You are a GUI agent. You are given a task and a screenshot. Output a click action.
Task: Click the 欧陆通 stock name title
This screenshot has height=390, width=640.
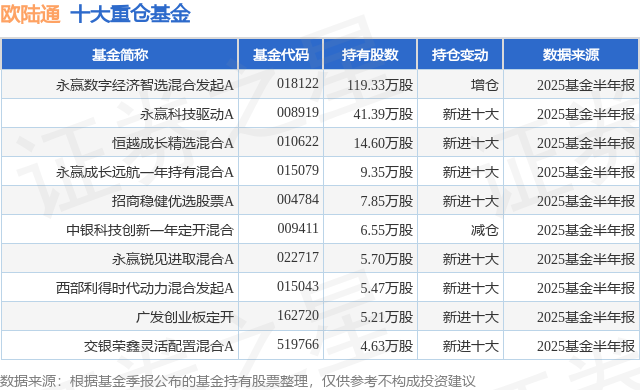[x=31, y=14]
